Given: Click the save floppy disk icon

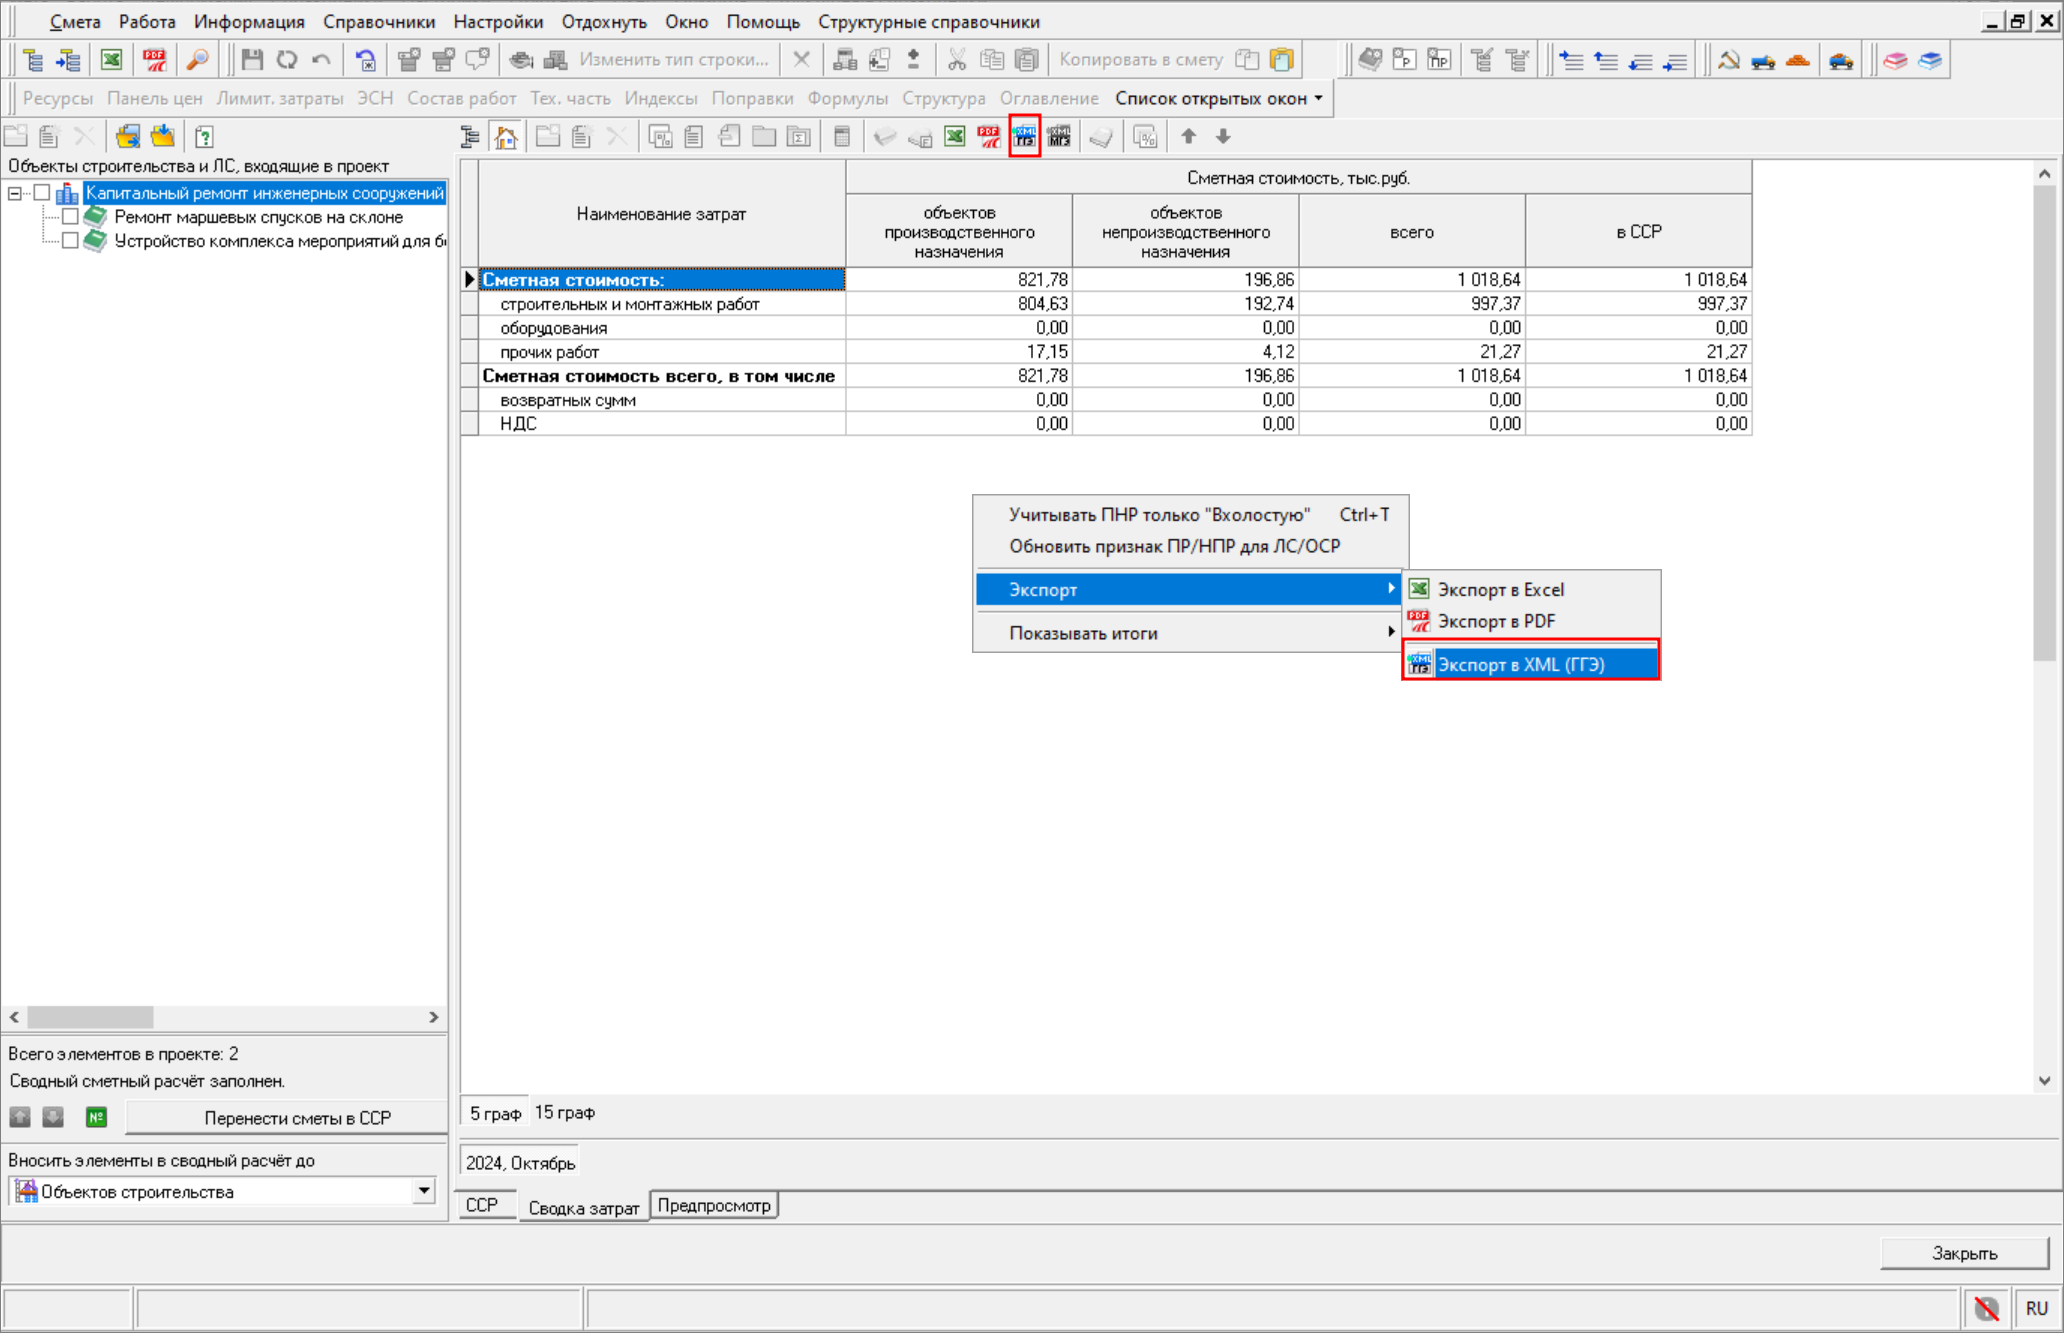Looking at the screenshot, I should pos(252,60).
